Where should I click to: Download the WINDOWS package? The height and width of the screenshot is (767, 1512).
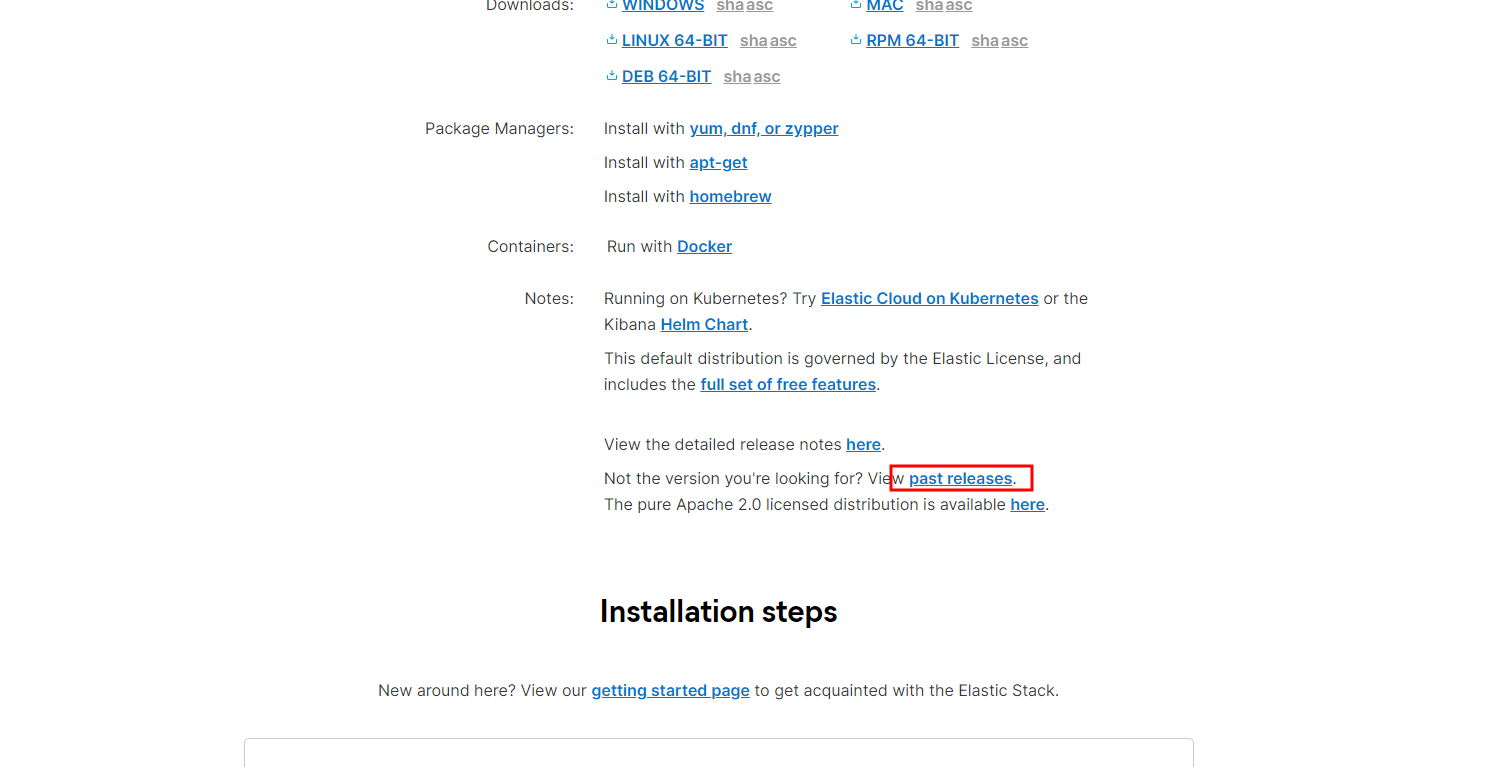coord(663,6)
